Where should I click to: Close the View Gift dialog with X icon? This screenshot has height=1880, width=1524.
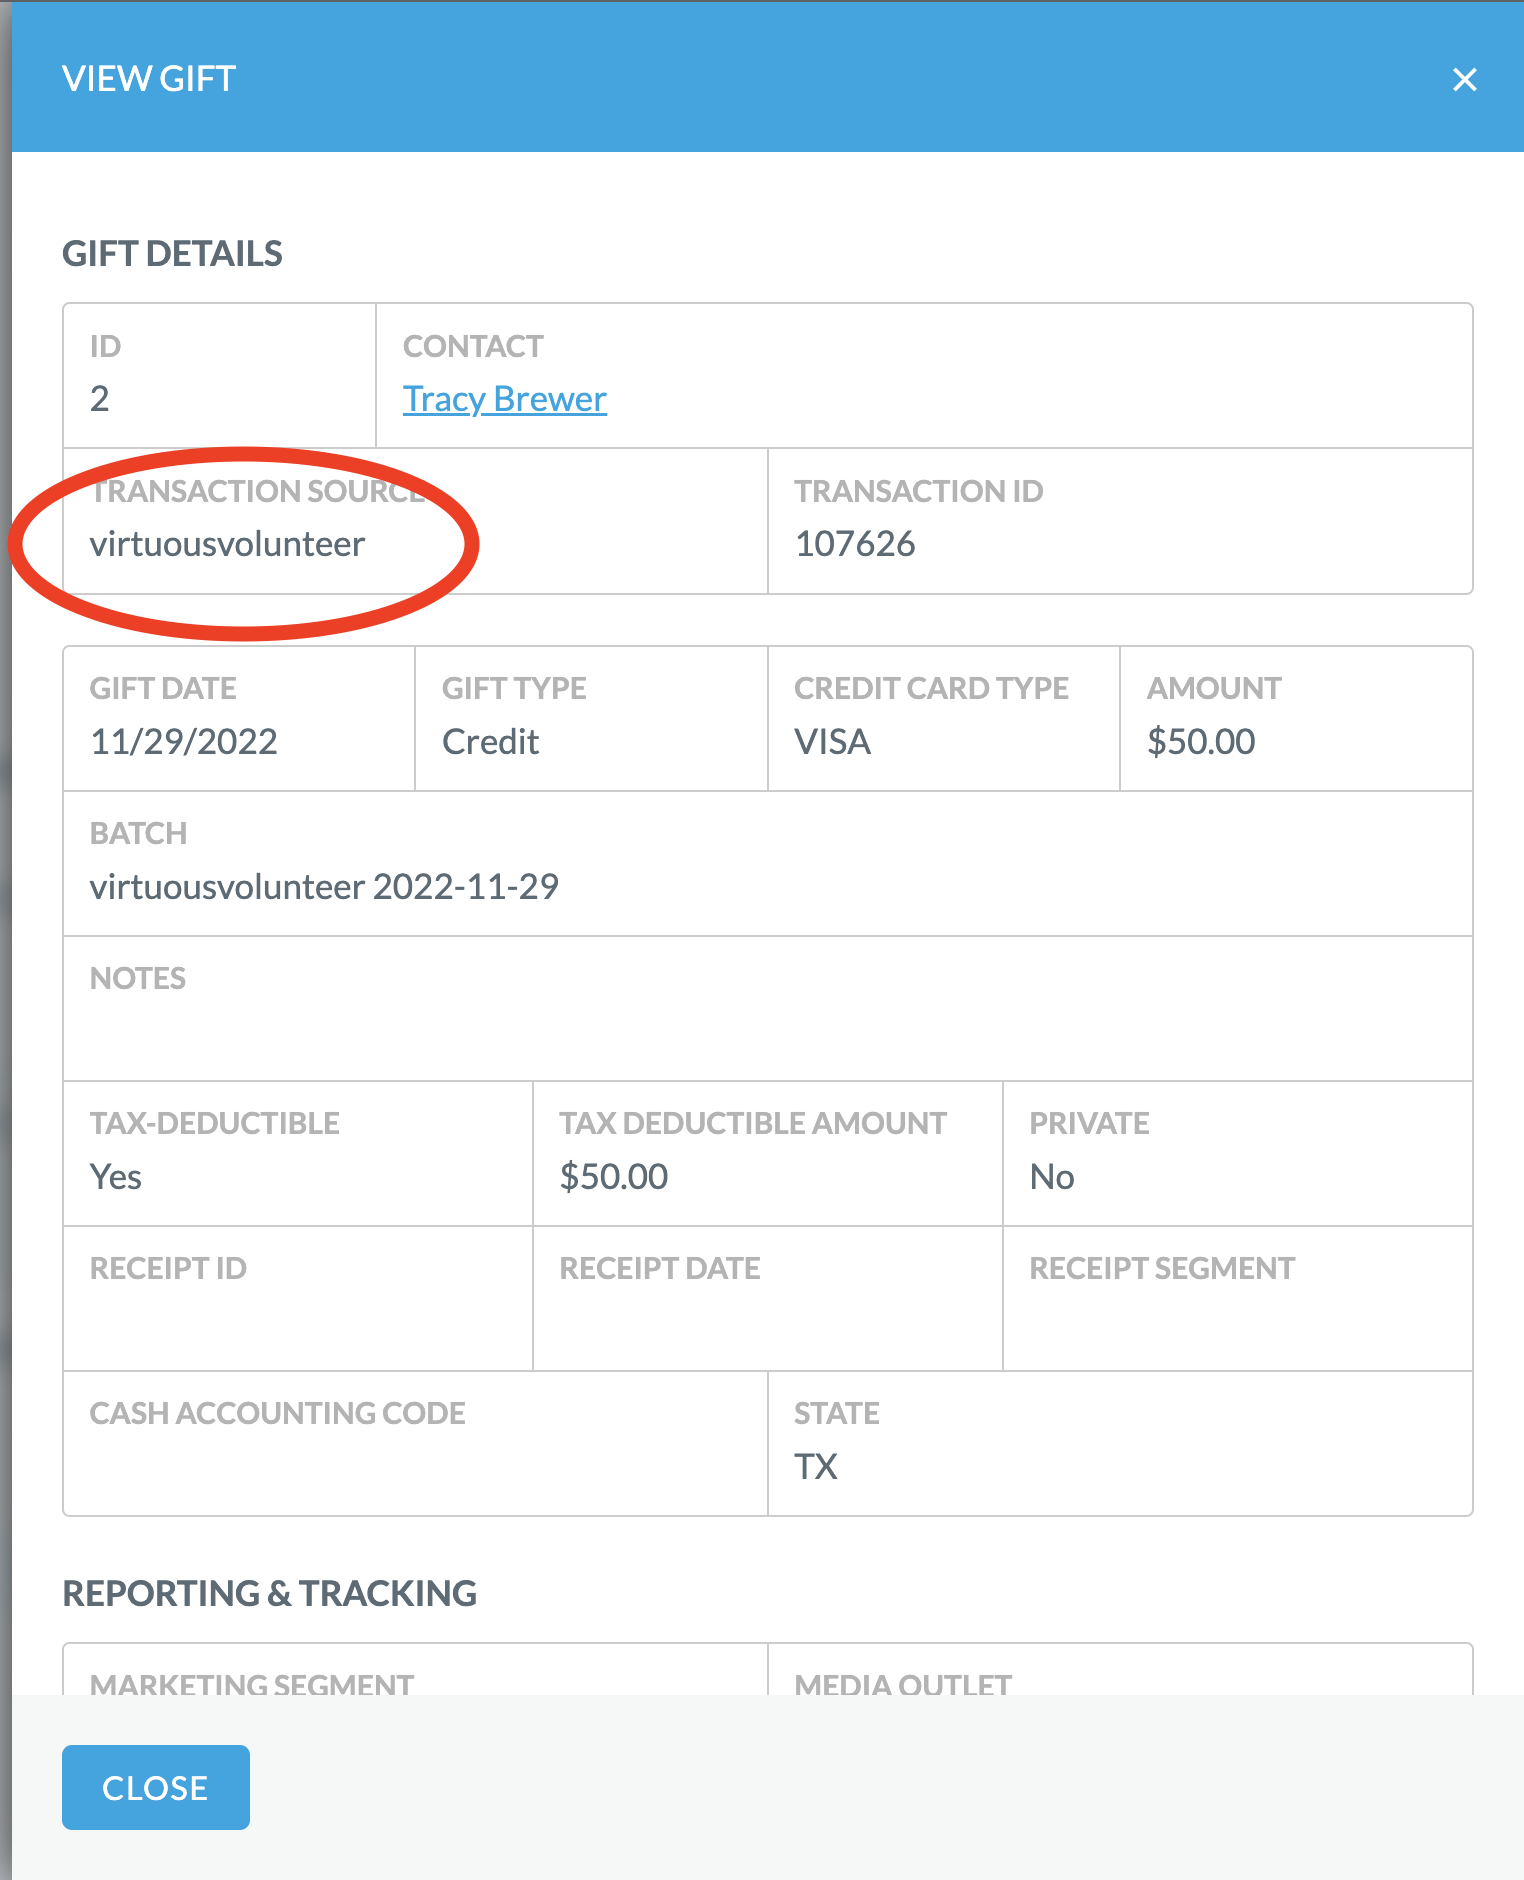click(x=1464, y=79)
